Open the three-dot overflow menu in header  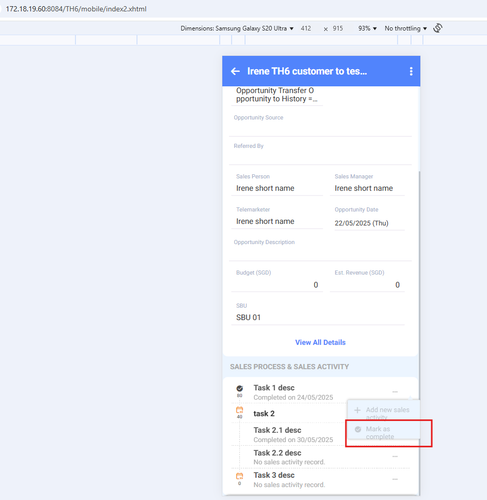click(411, 71)
